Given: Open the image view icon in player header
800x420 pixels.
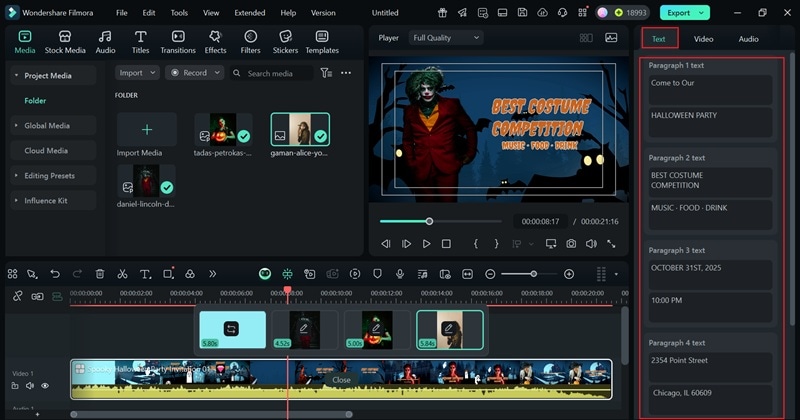Looking at the screenshot, I should point(611,38).
